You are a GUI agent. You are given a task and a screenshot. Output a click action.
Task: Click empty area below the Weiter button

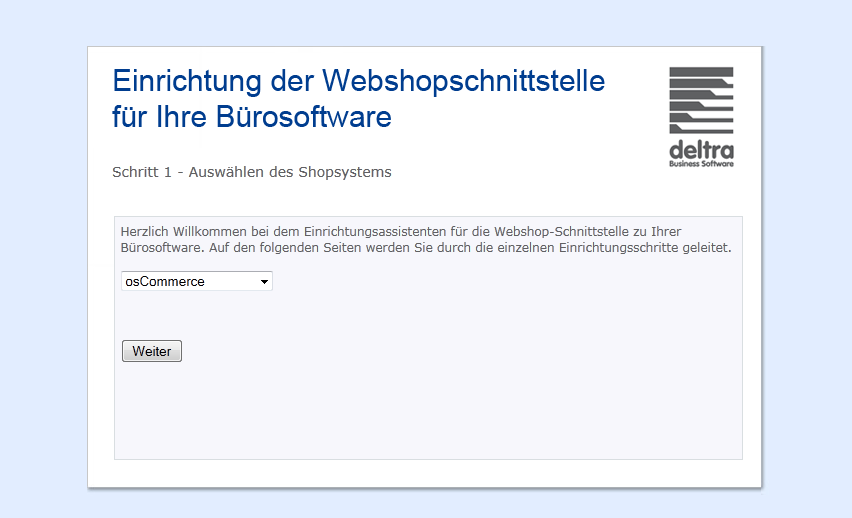point(428,413)
